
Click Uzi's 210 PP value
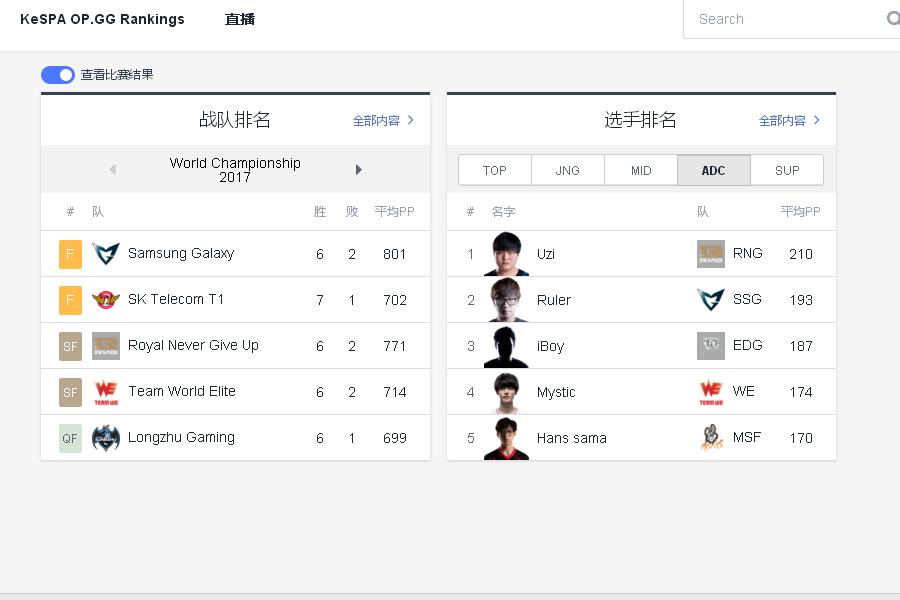[801, 254]
